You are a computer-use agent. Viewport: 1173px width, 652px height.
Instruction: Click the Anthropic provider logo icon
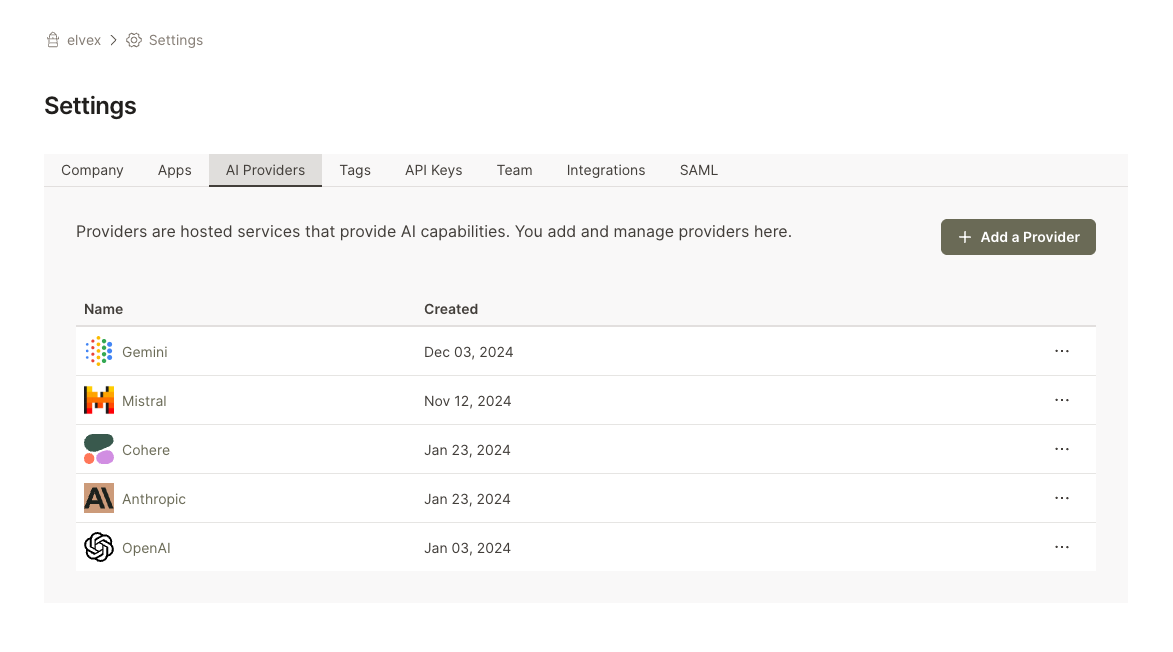(98, 499)
